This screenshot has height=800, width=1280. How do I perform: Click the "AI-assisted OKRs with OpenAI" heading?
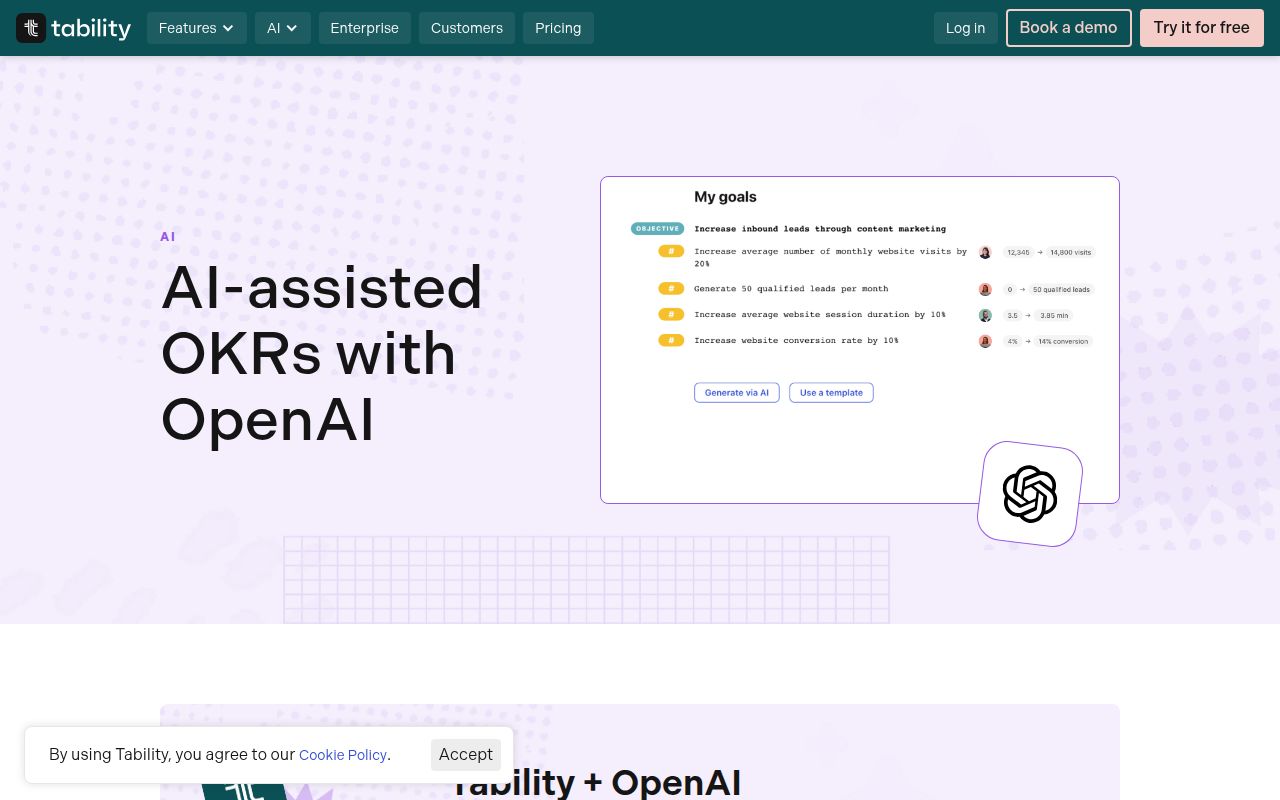322,353
